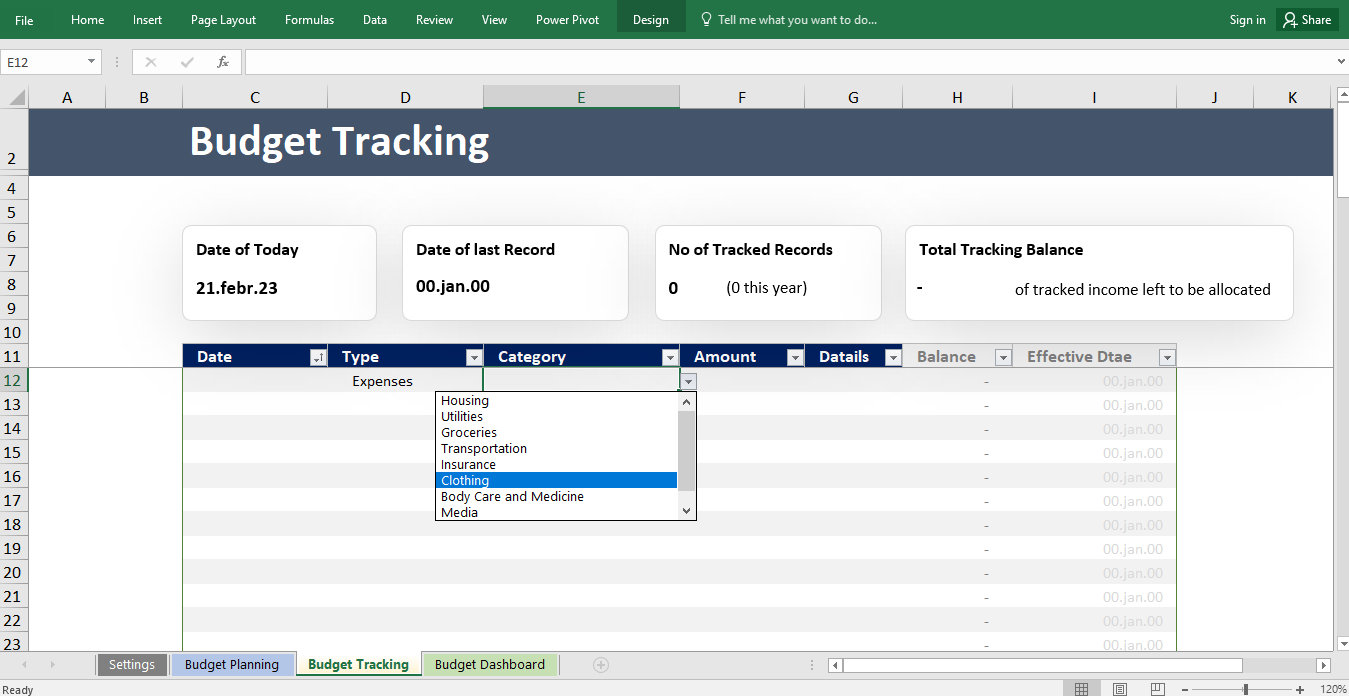Open the Amount column filter dropdown

click(x=794, y=356)
